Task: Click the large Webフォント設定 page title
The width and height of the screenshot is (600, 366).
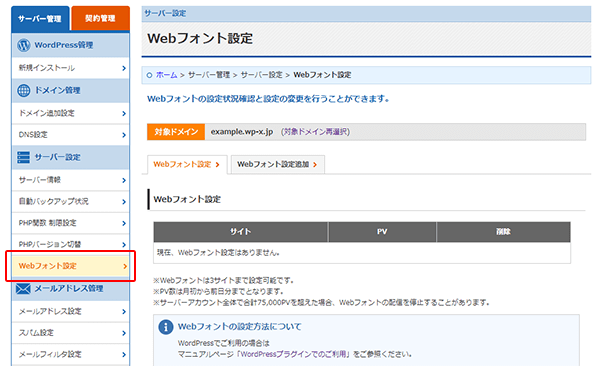Action: pos(200,38)
